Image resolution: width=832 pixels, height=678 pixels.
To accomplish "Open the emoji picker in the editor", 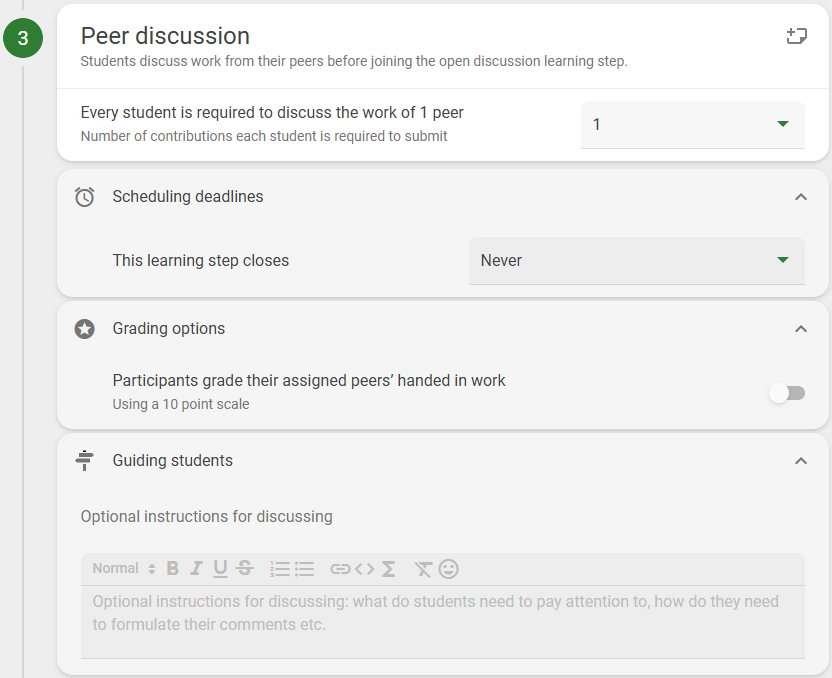I will click(448, 568).
